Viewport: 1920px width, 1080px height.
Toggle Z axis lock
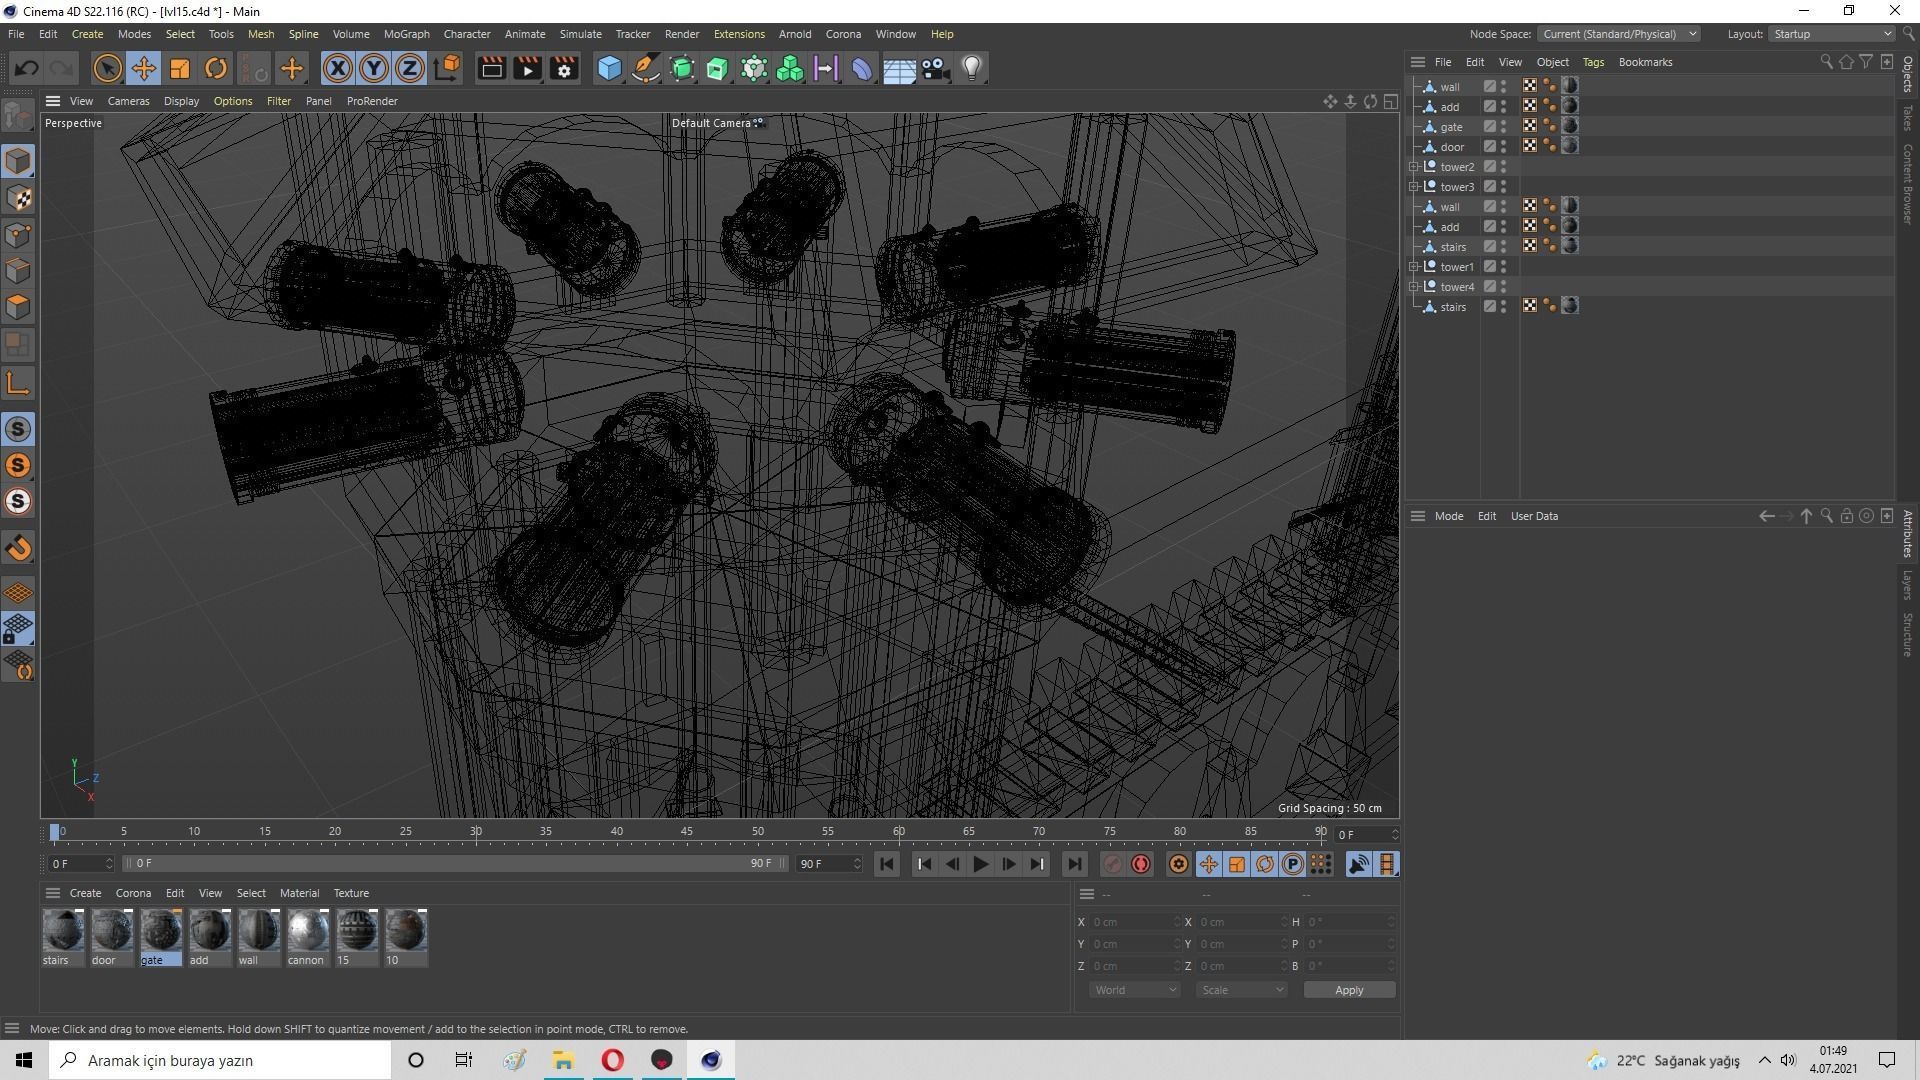pos(409,68)
